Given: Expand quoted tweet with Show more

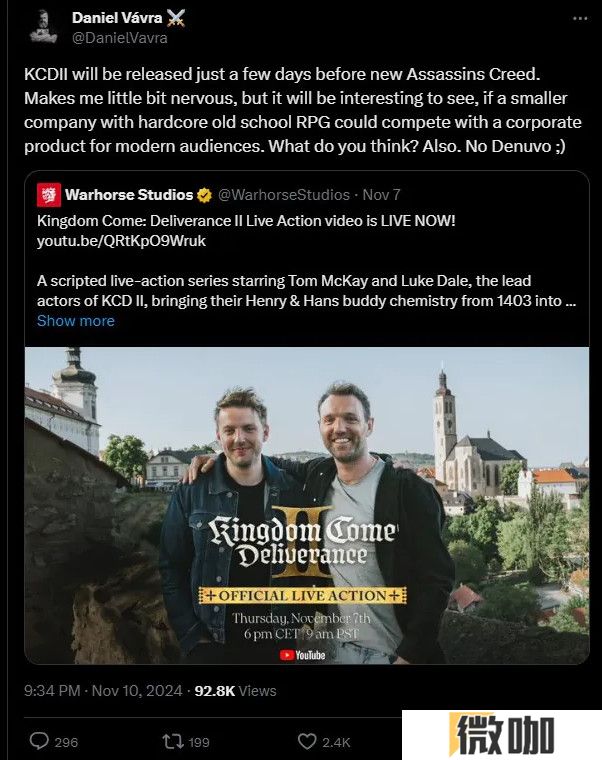Looking at the screenshot, I should (76, 321).
